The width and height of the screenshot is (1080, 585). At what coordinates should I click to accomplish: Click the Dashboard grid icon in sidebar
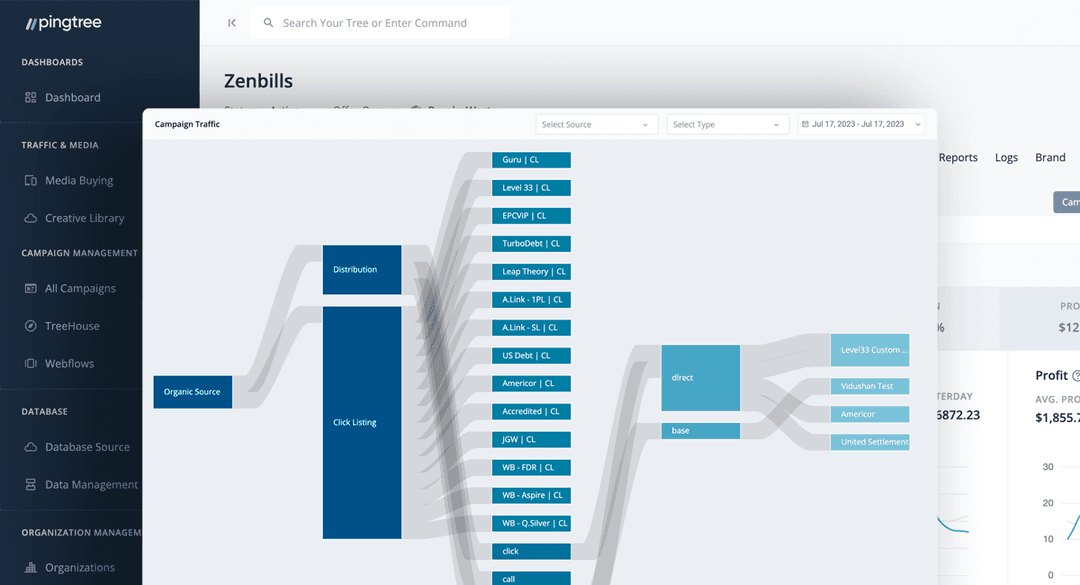click(x=30, y=98)
